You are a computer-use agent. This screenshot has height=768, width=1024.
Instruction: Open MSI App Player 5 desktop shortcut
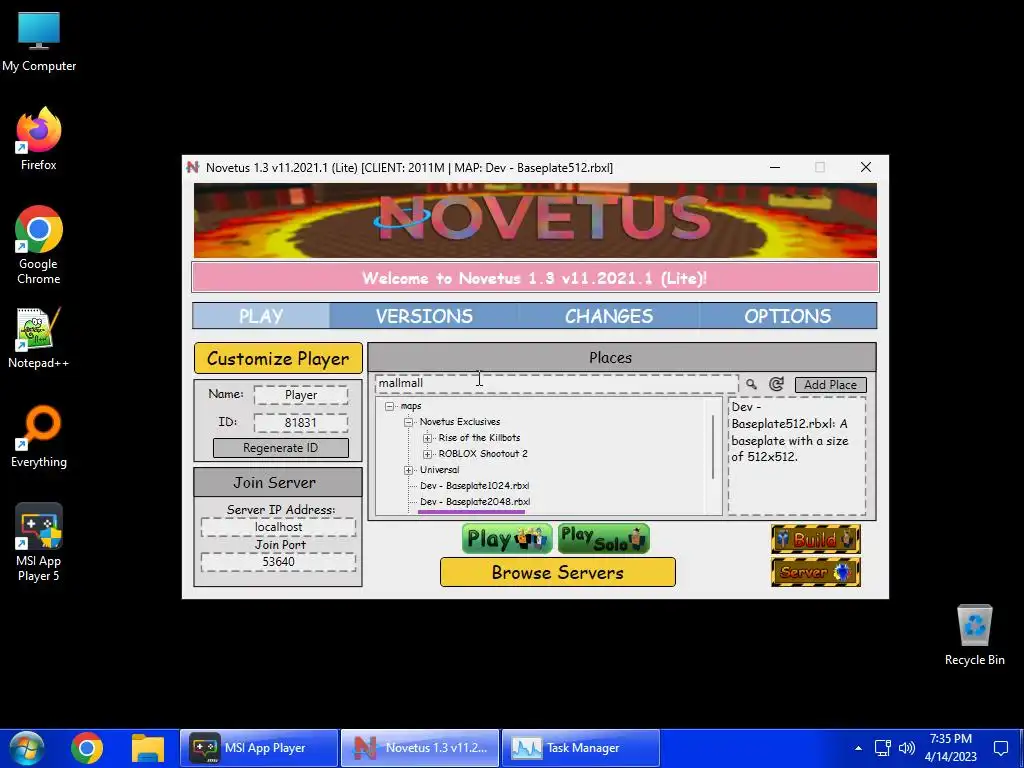coord(39,542)
